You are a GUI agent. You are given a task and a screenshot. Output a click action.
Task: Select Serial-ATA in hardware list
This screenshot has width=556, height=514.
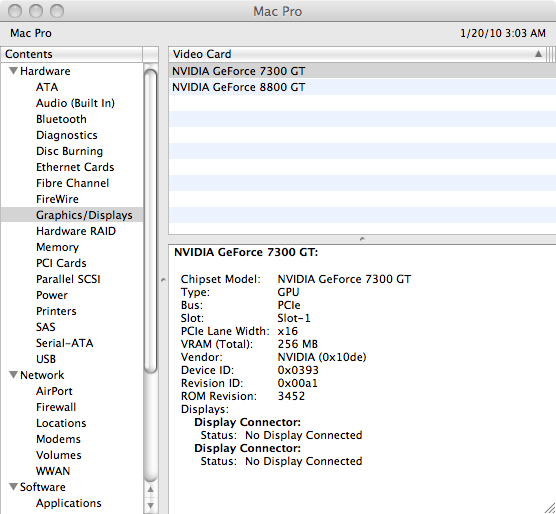[65, 343]
